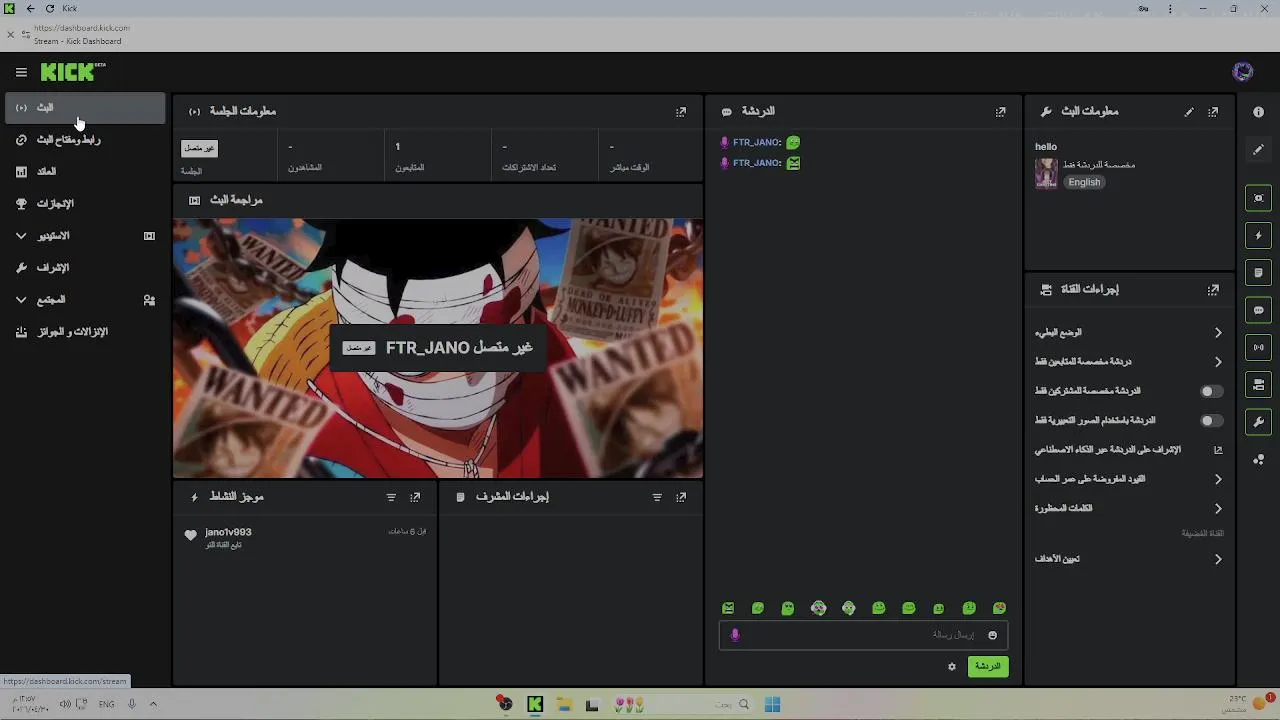
Task: Pop out the إجراءات القناة panel
Action: [1213, 290]
